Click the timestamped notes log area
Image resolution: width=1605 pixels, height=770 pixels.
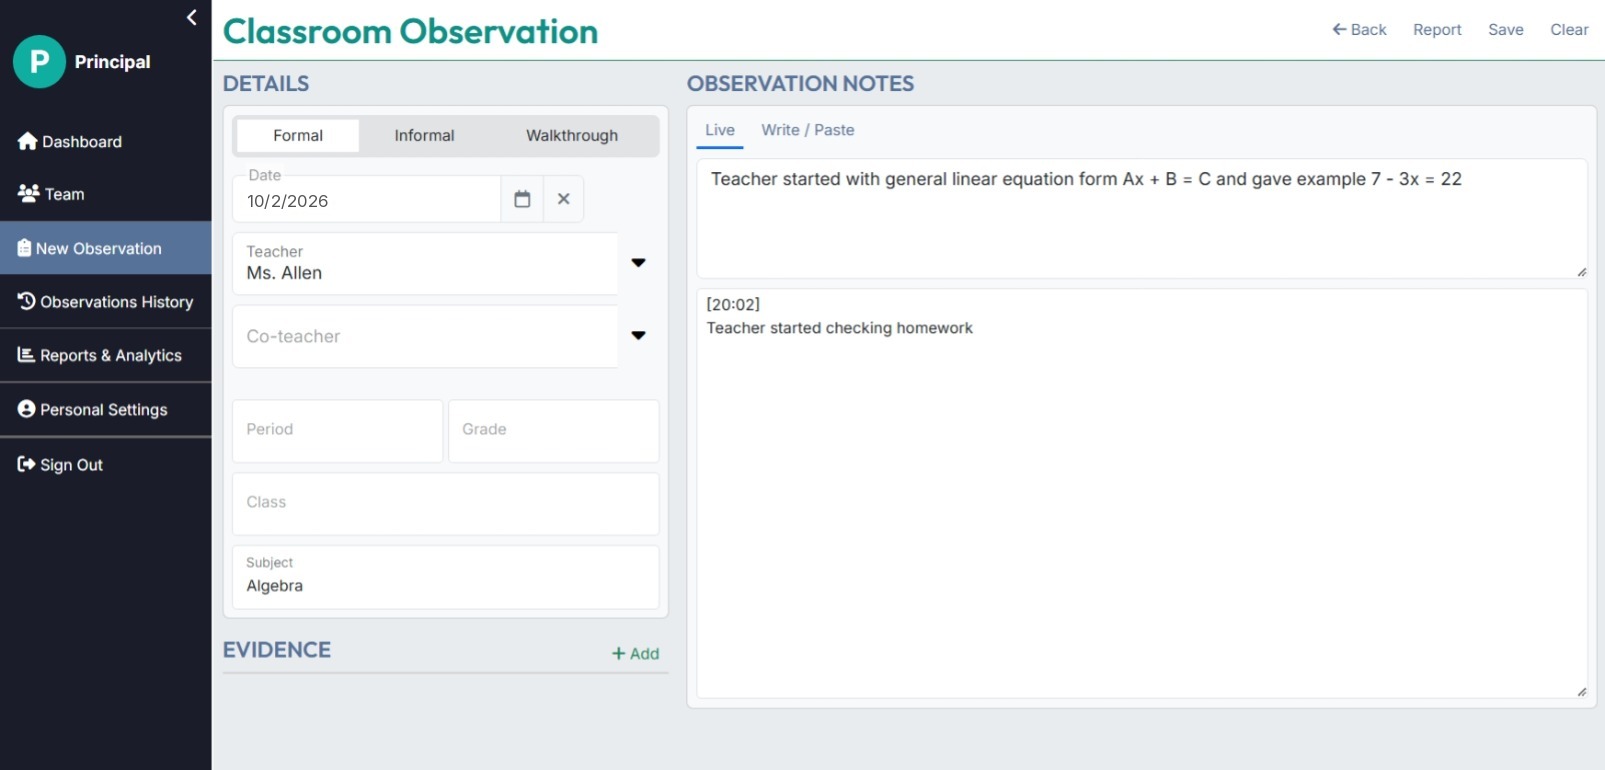(x=1142, y=494)
